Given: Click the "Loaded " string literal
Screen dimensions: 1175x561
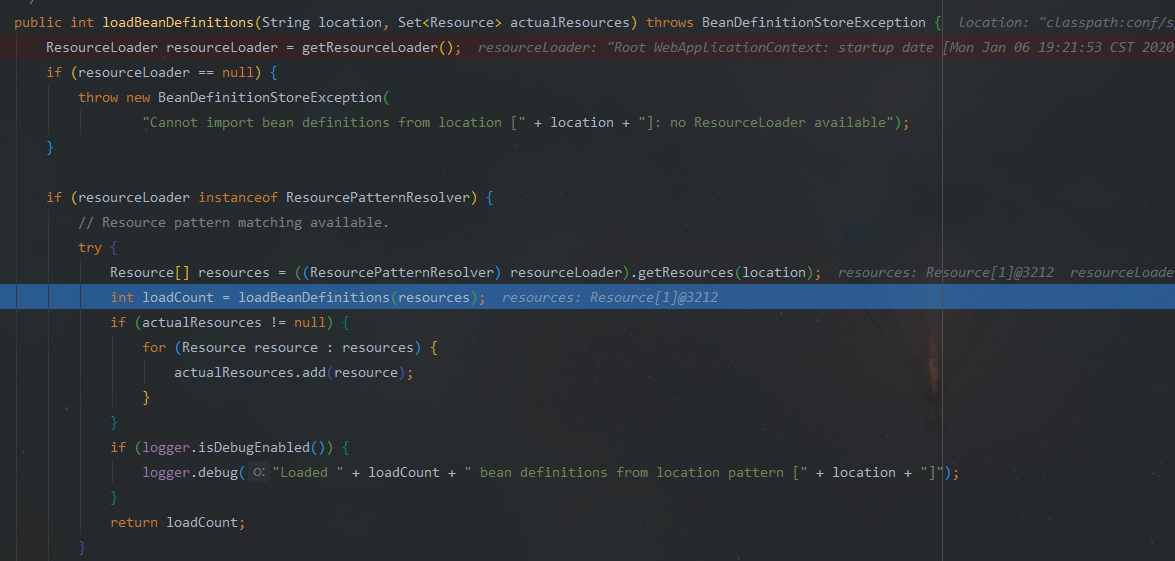Looking at the screenshot, I should [x=307, y=473].
